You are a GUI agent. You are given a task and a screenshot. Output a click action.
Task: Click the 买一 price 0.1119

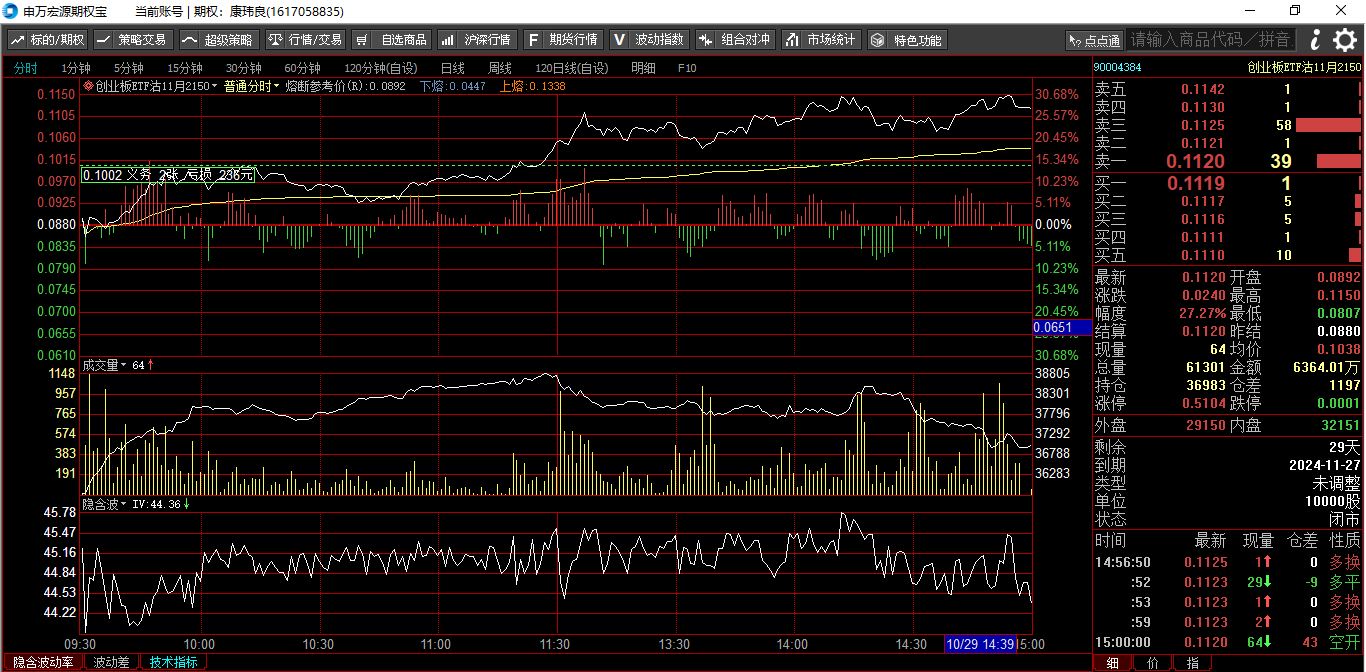pyautogui.click(x=1195, y=184)
